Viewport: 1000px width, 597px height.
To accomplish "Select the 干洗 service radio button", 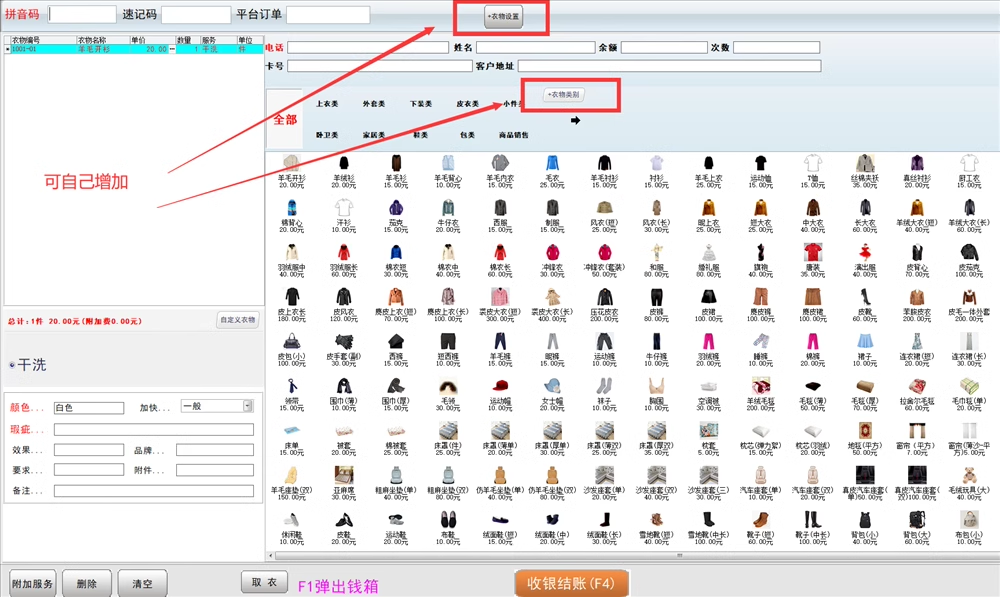I will [x=12, y=365].
